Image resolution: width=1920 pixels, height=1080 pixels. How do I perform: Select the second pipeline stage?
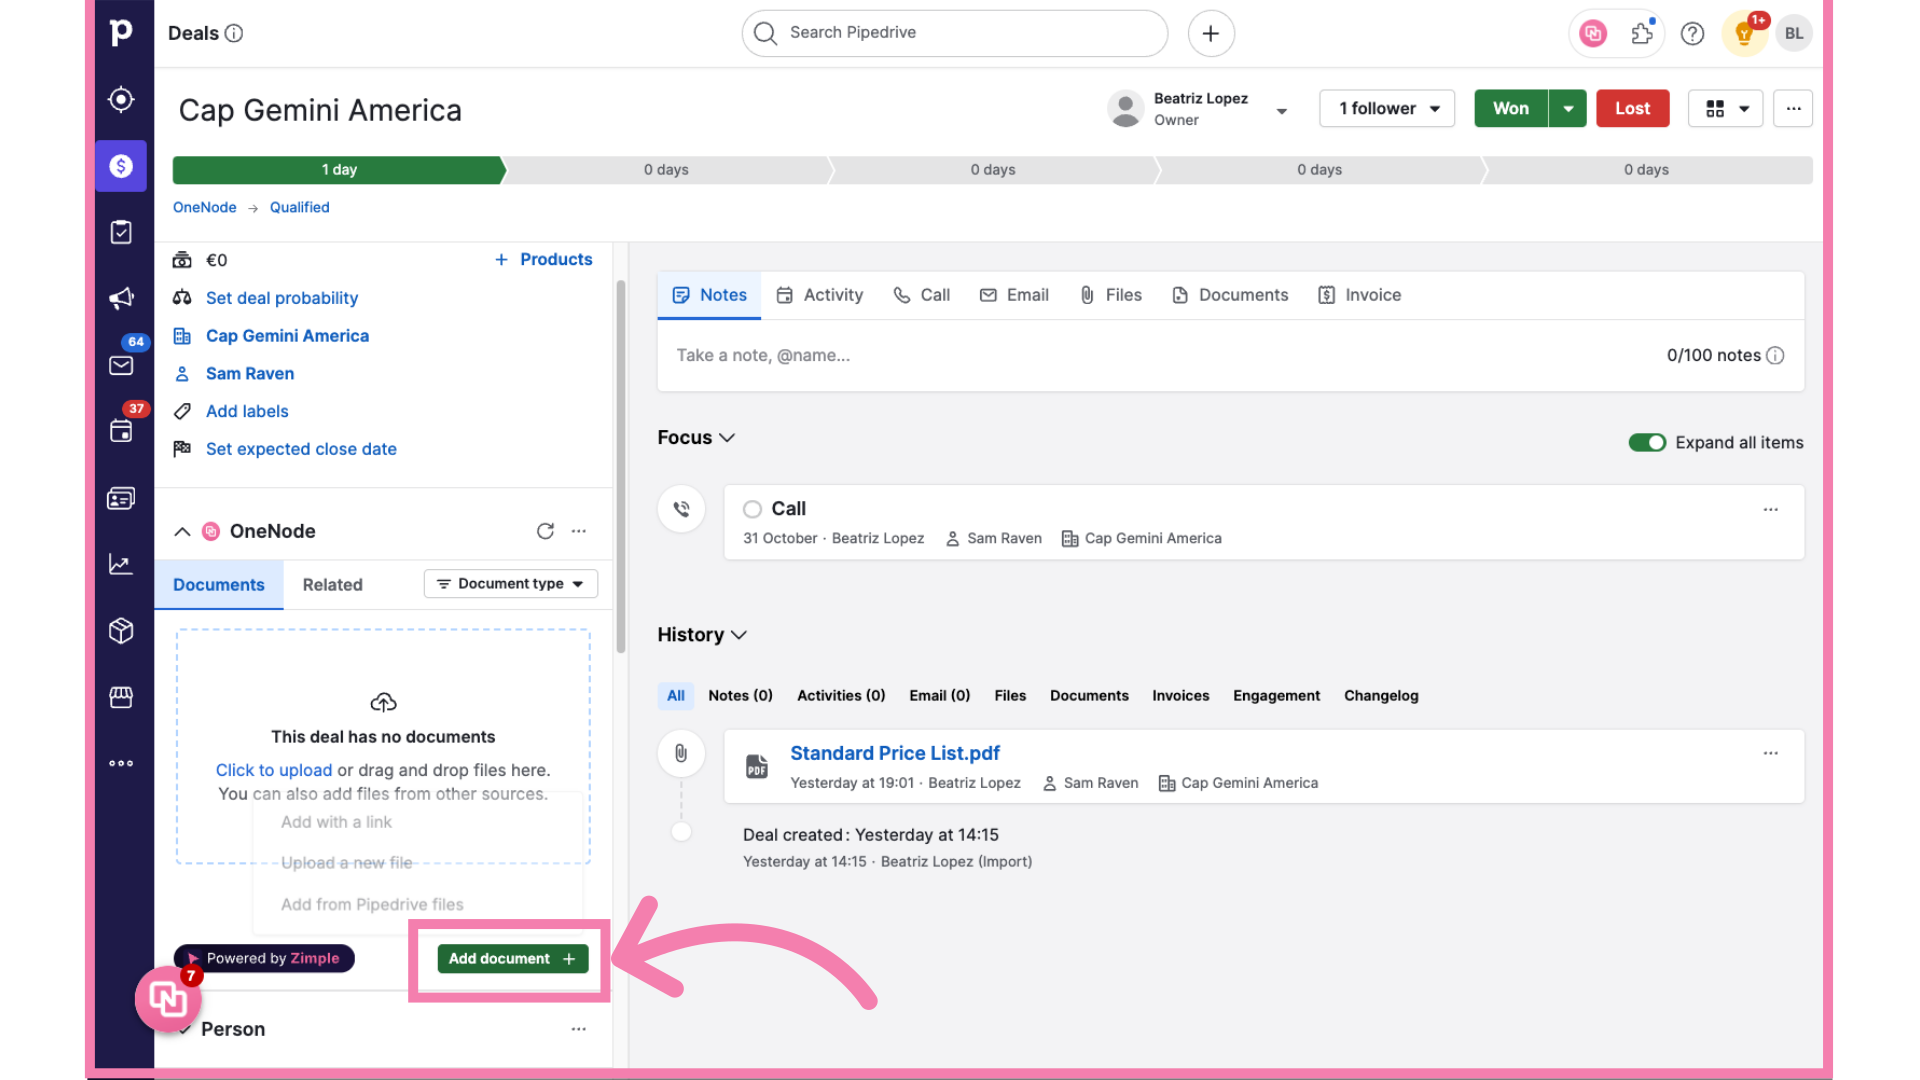point(666,170)
